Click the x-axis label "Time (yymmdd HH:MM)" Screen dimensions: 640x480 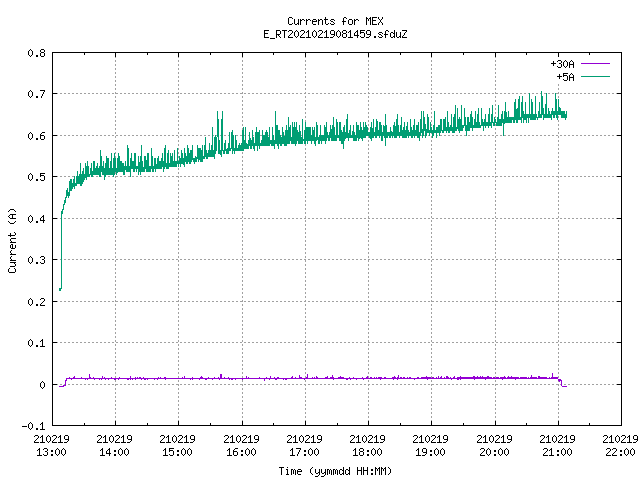click(335, 471)
